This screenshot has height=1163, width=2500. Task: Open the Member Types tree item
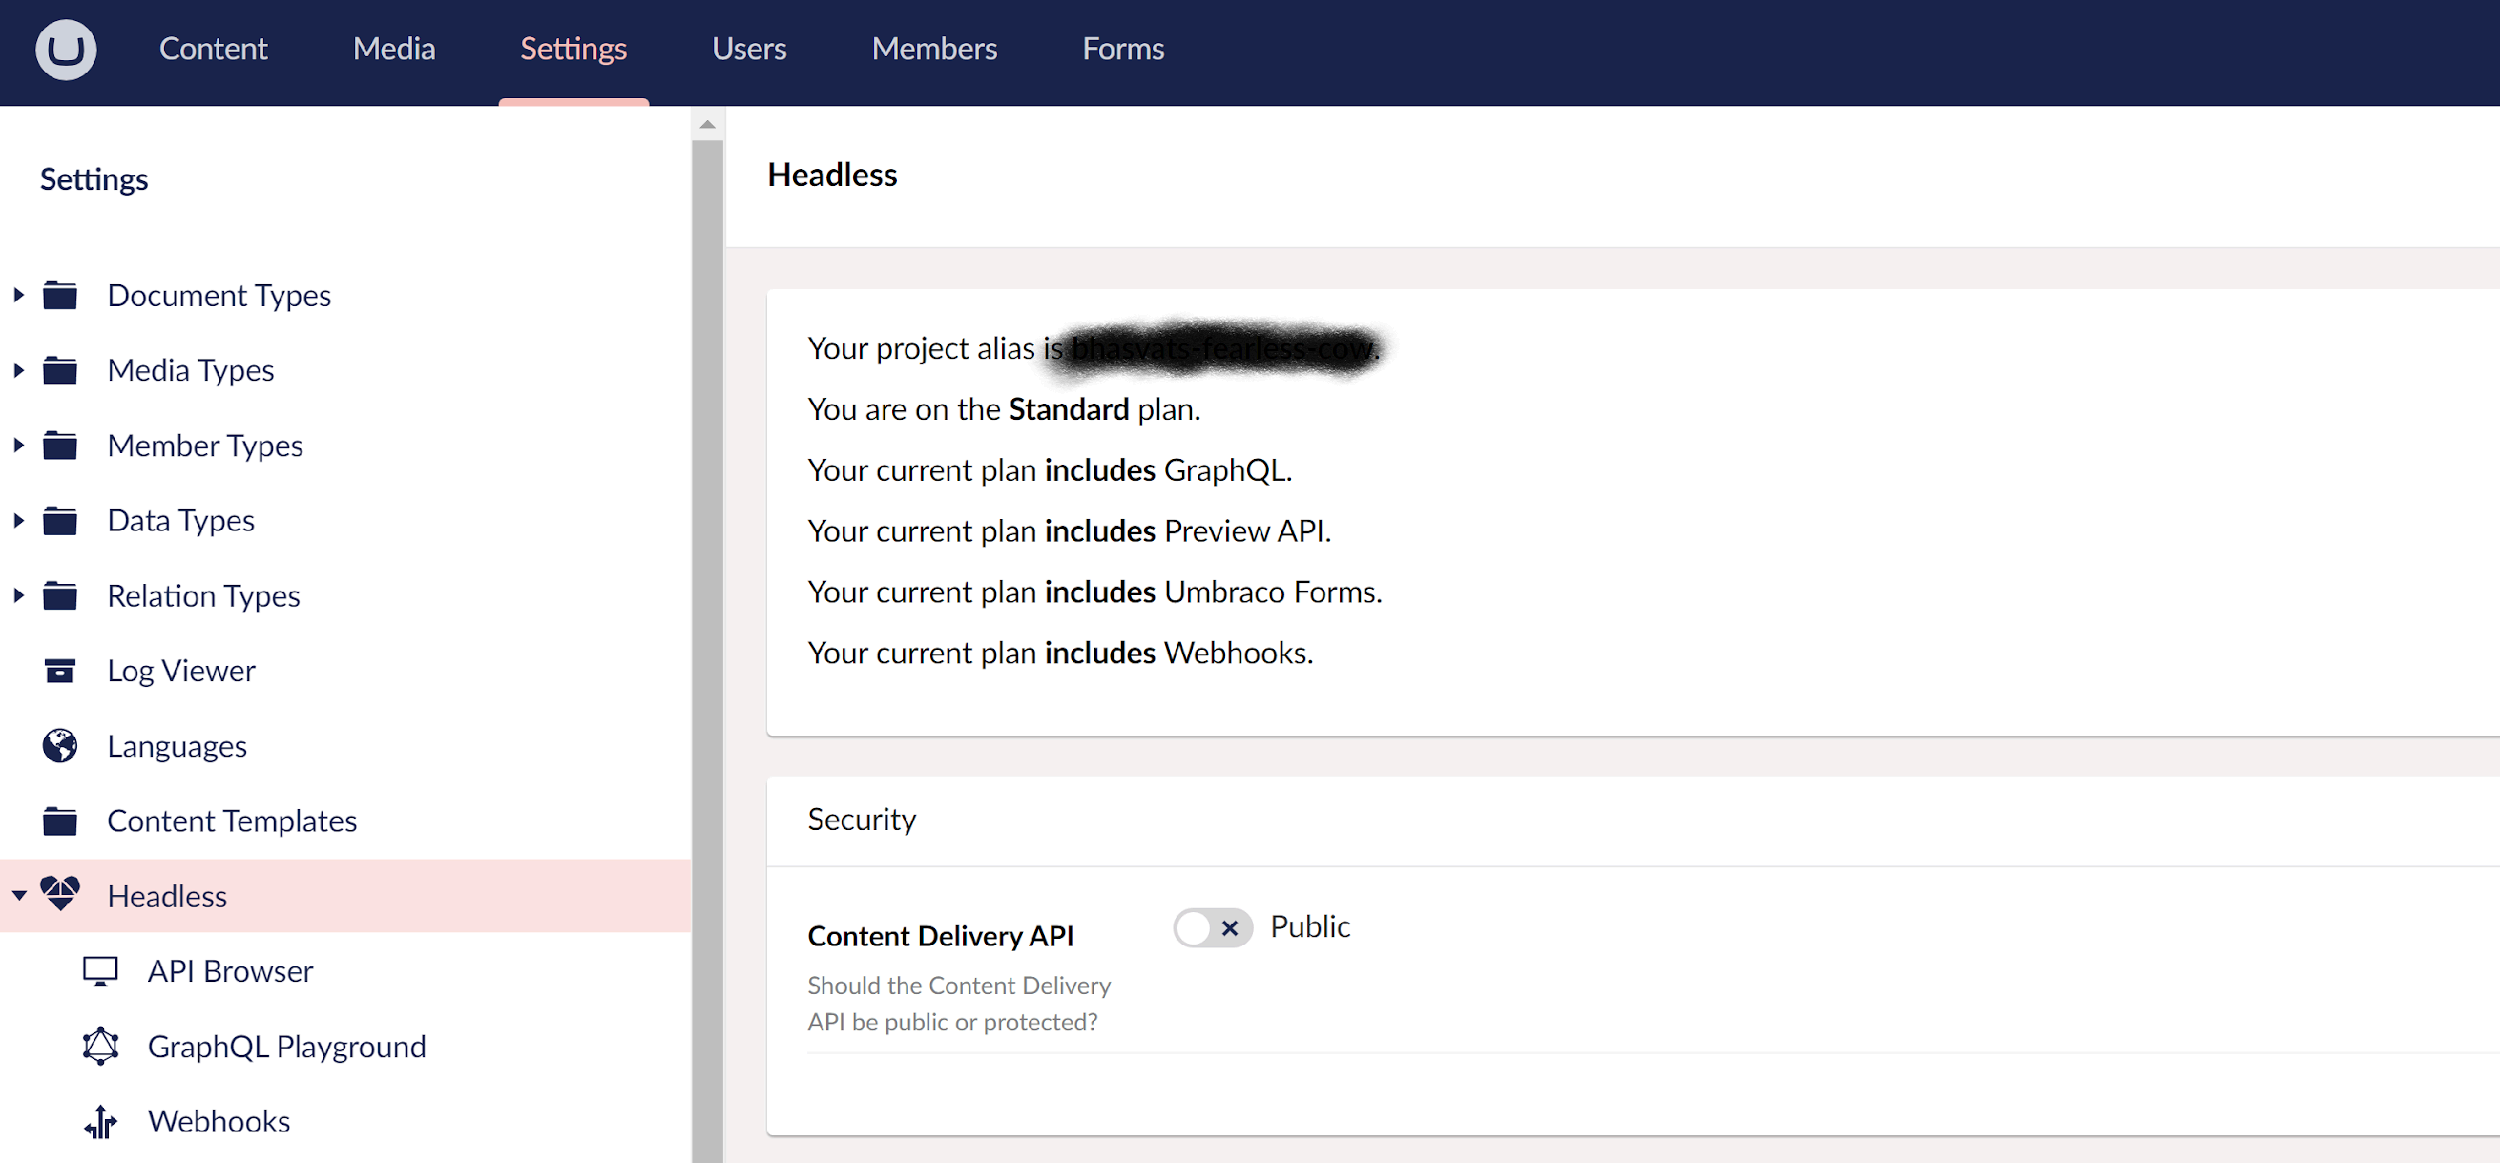tap(205, 445)
